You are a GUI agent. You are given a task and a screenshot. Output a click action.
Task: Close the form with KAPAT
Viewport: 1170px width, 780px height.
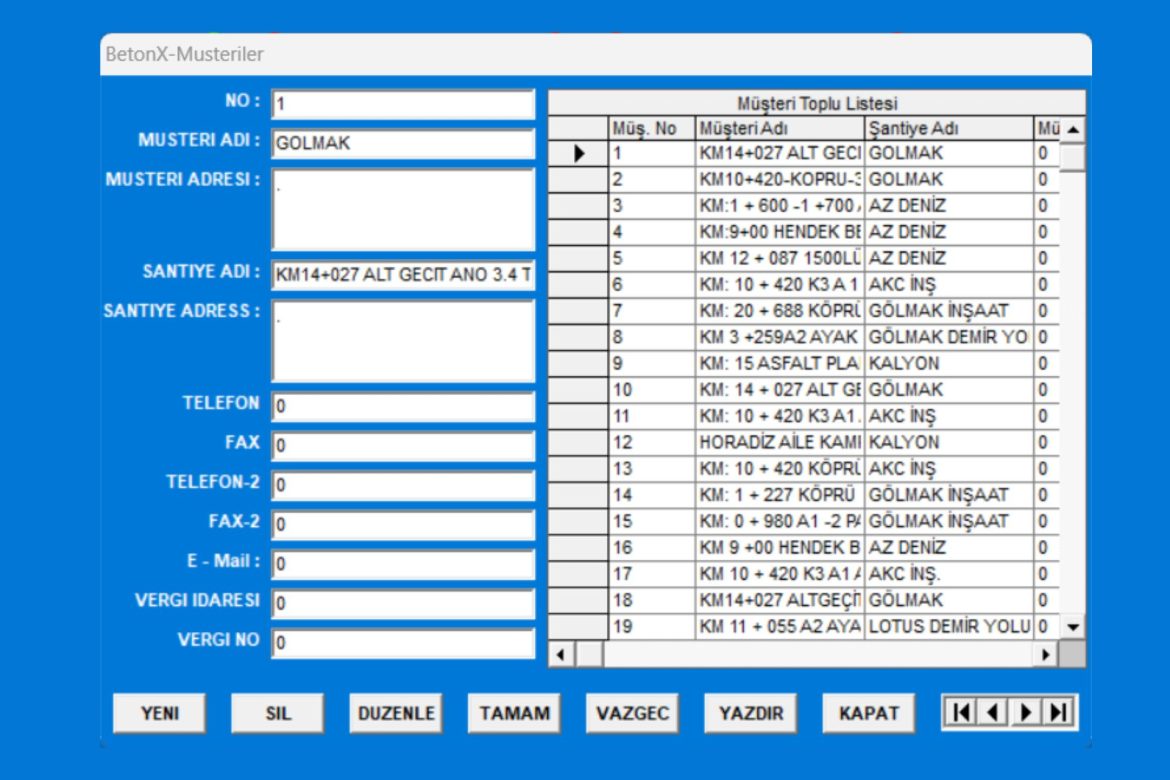point(869,713)
